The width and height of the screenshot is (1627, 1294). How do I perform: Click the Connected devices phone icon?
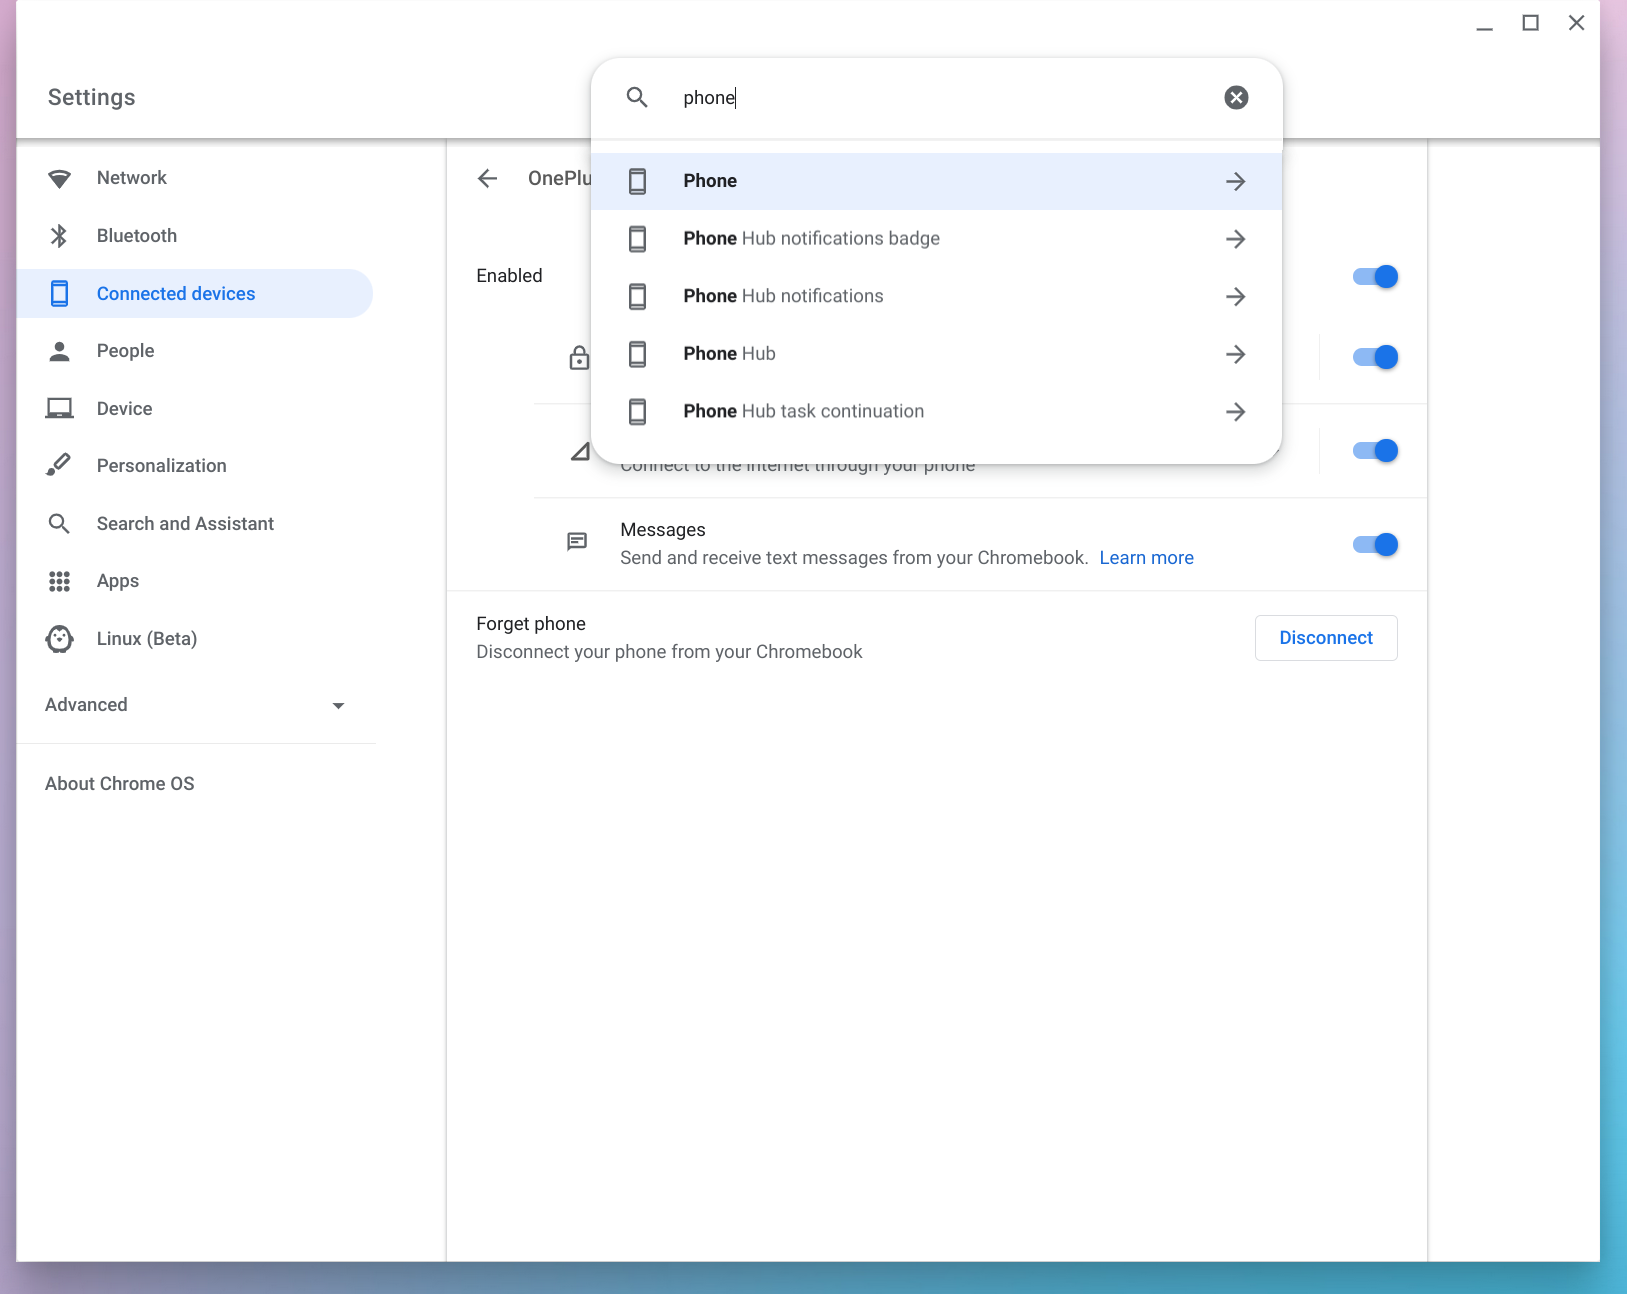point(59,293)
